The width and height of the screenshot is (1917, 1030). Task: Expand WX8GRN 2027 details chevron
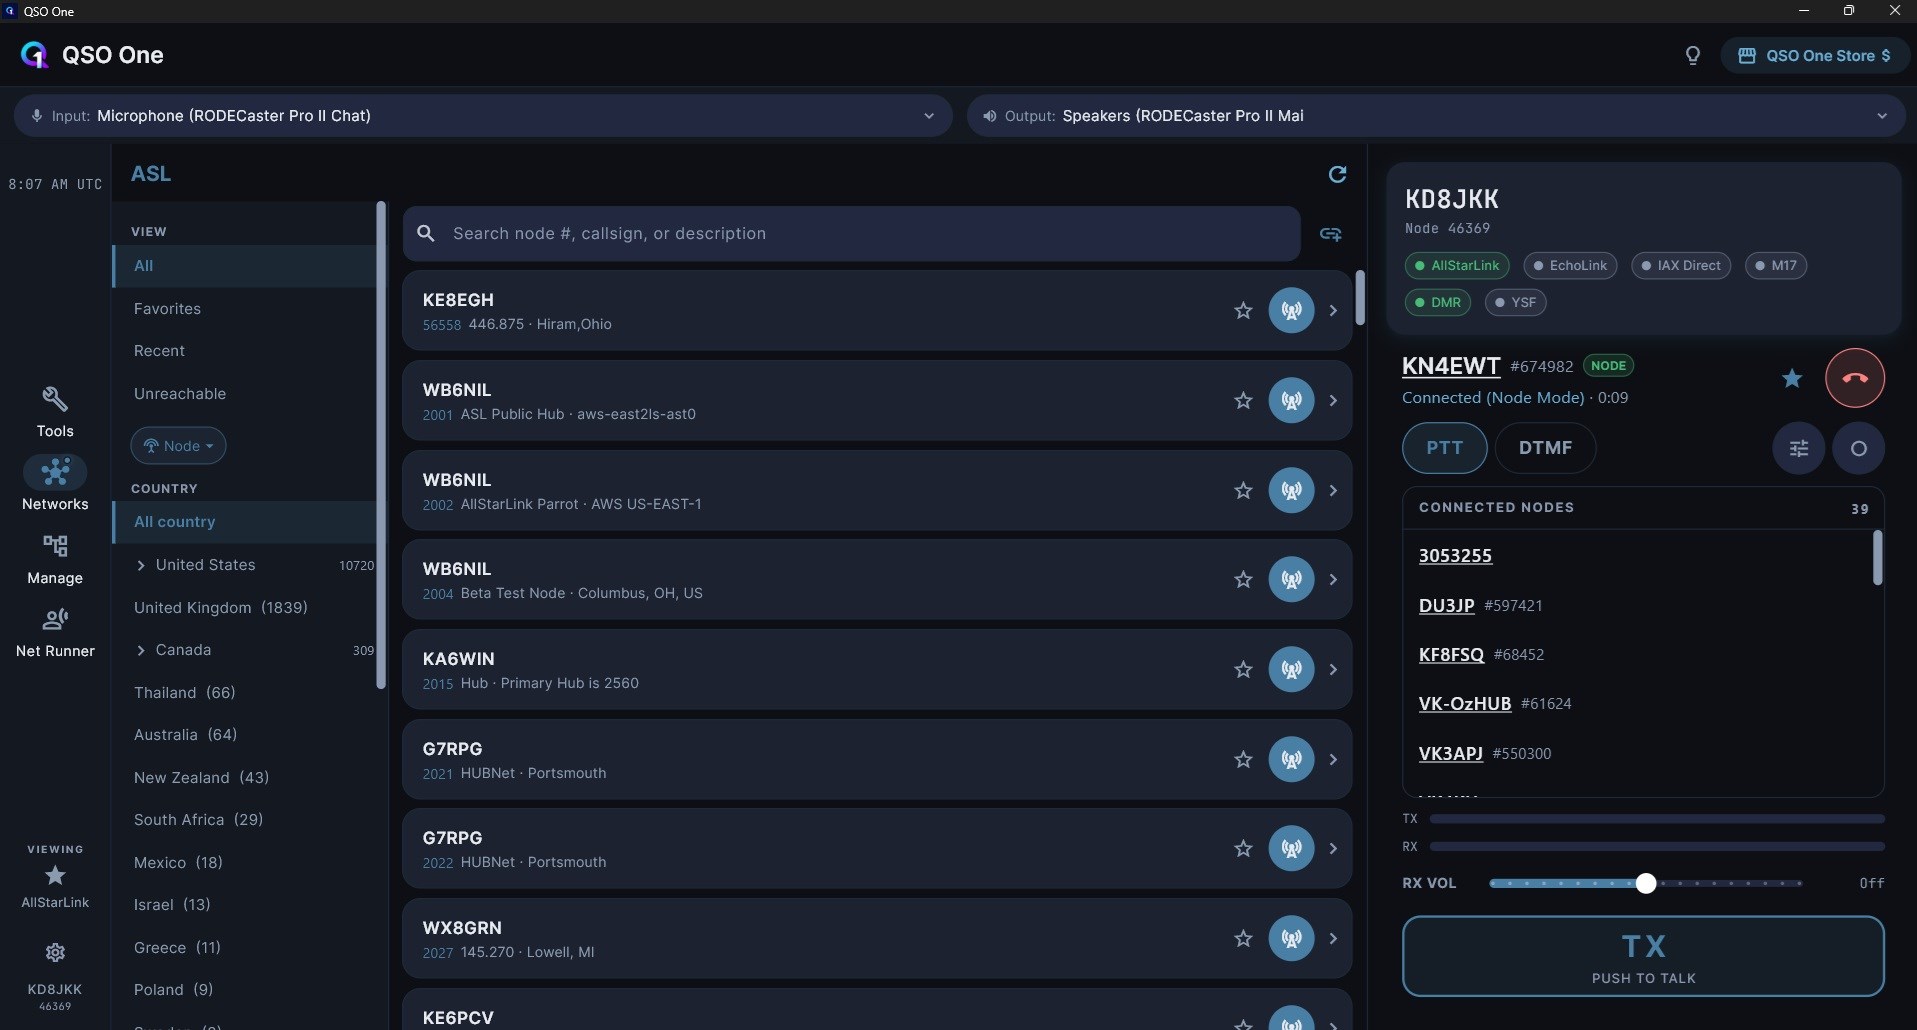(1333, 938)
